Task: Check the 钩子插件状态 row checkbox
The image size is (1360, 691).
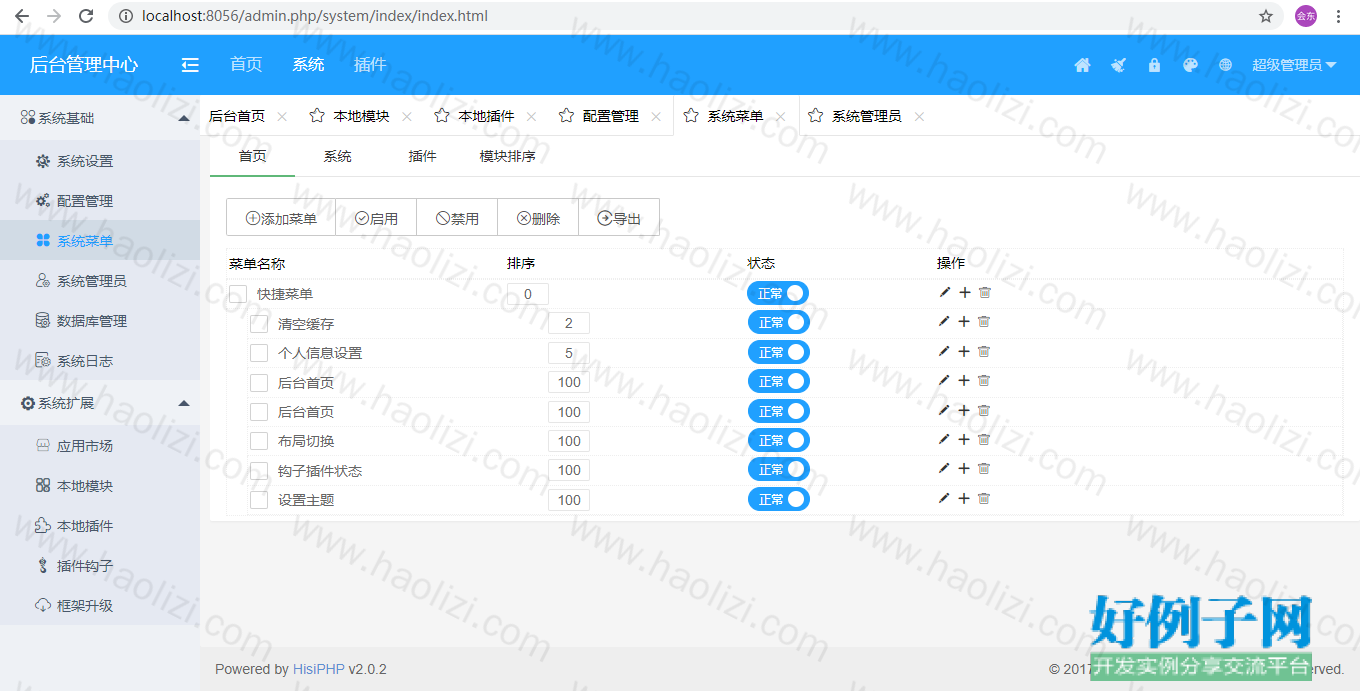Action: click(x=259, y=471)
